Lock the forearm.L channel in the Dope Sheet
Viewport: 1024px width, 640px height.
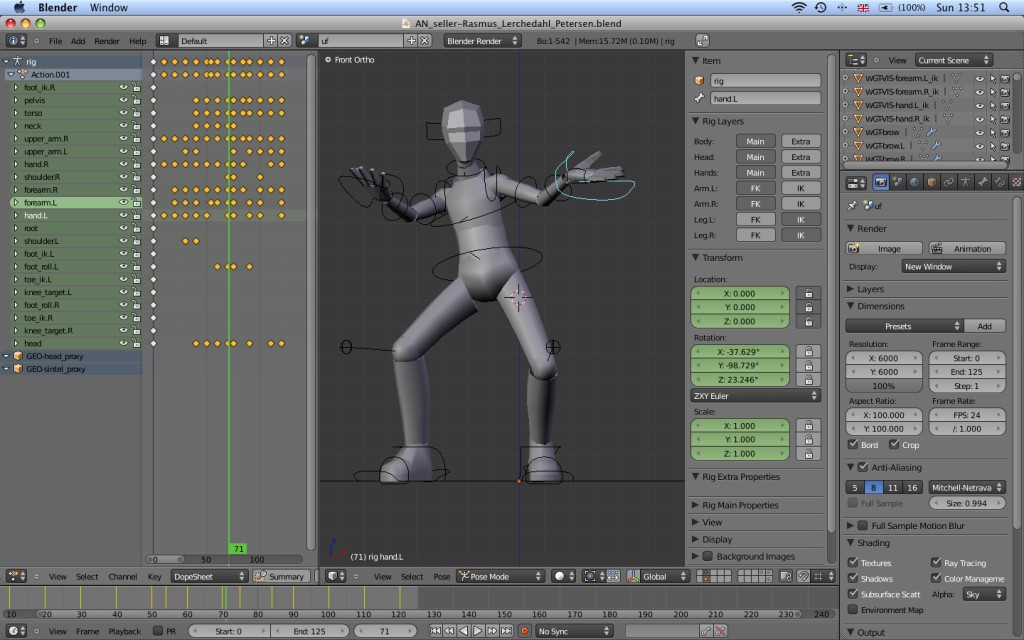pyautogui.click(x=137, y=202)
